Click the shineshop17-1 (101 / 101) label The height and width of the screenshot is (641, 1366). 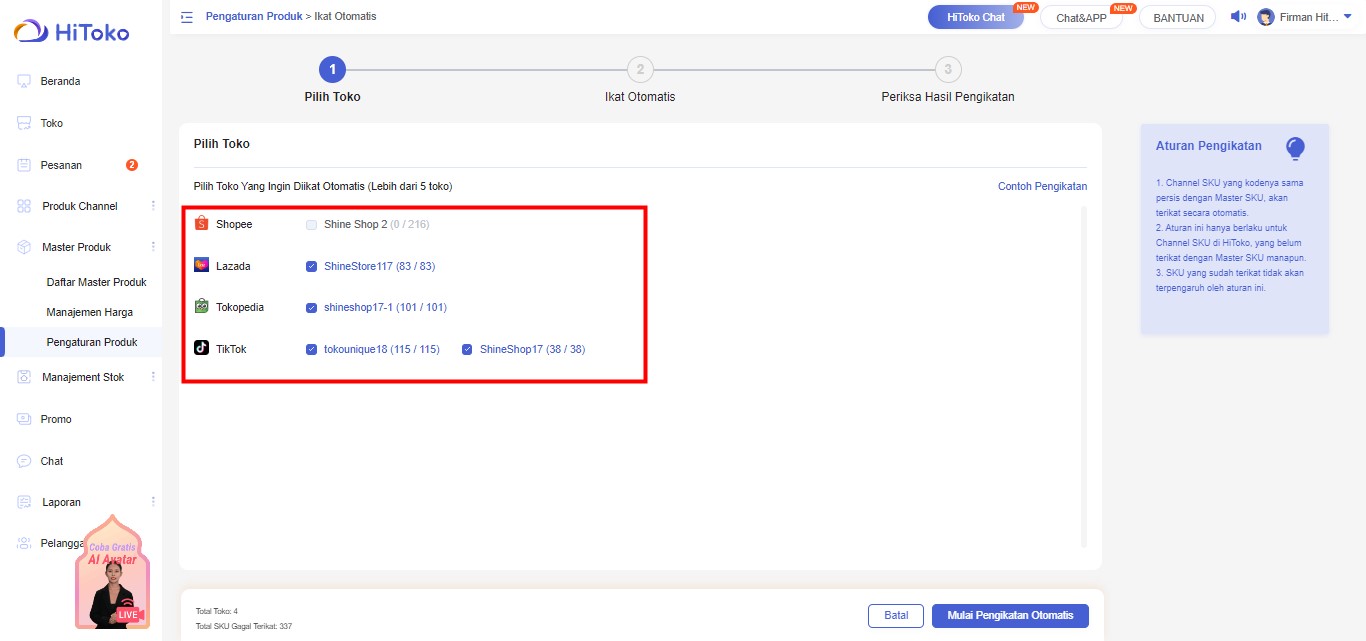(385, 307)
